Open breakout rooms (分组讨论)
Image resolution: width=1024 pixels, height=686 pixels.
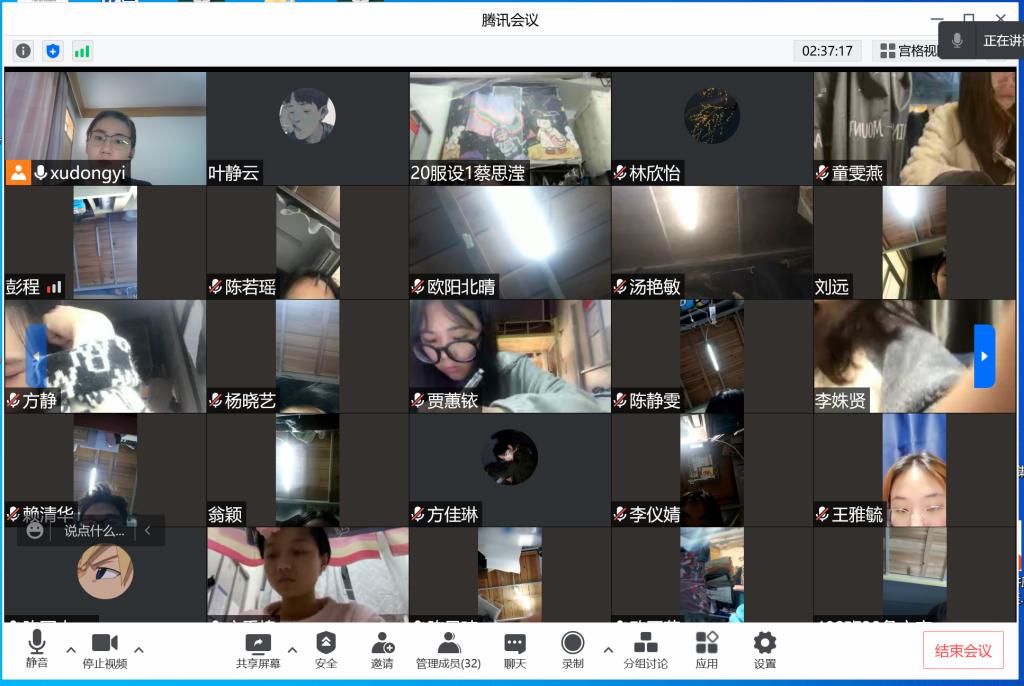[x=646, y=650]
